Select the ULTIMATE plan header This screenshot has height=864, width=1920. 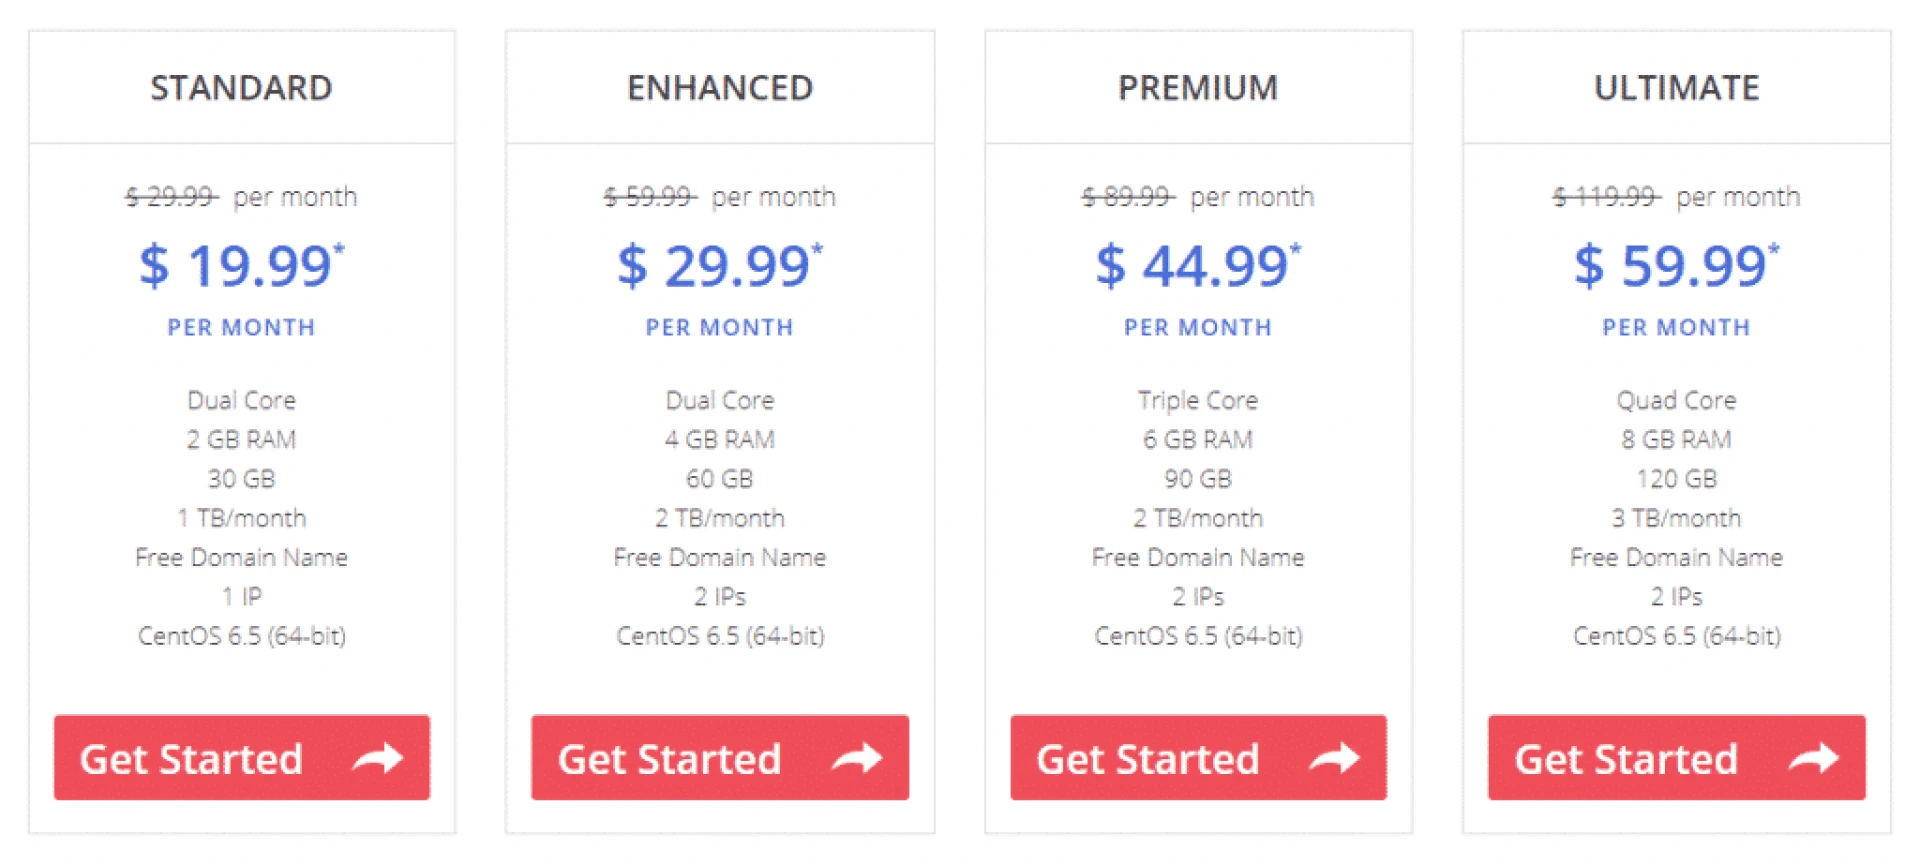click(1676, 88)
